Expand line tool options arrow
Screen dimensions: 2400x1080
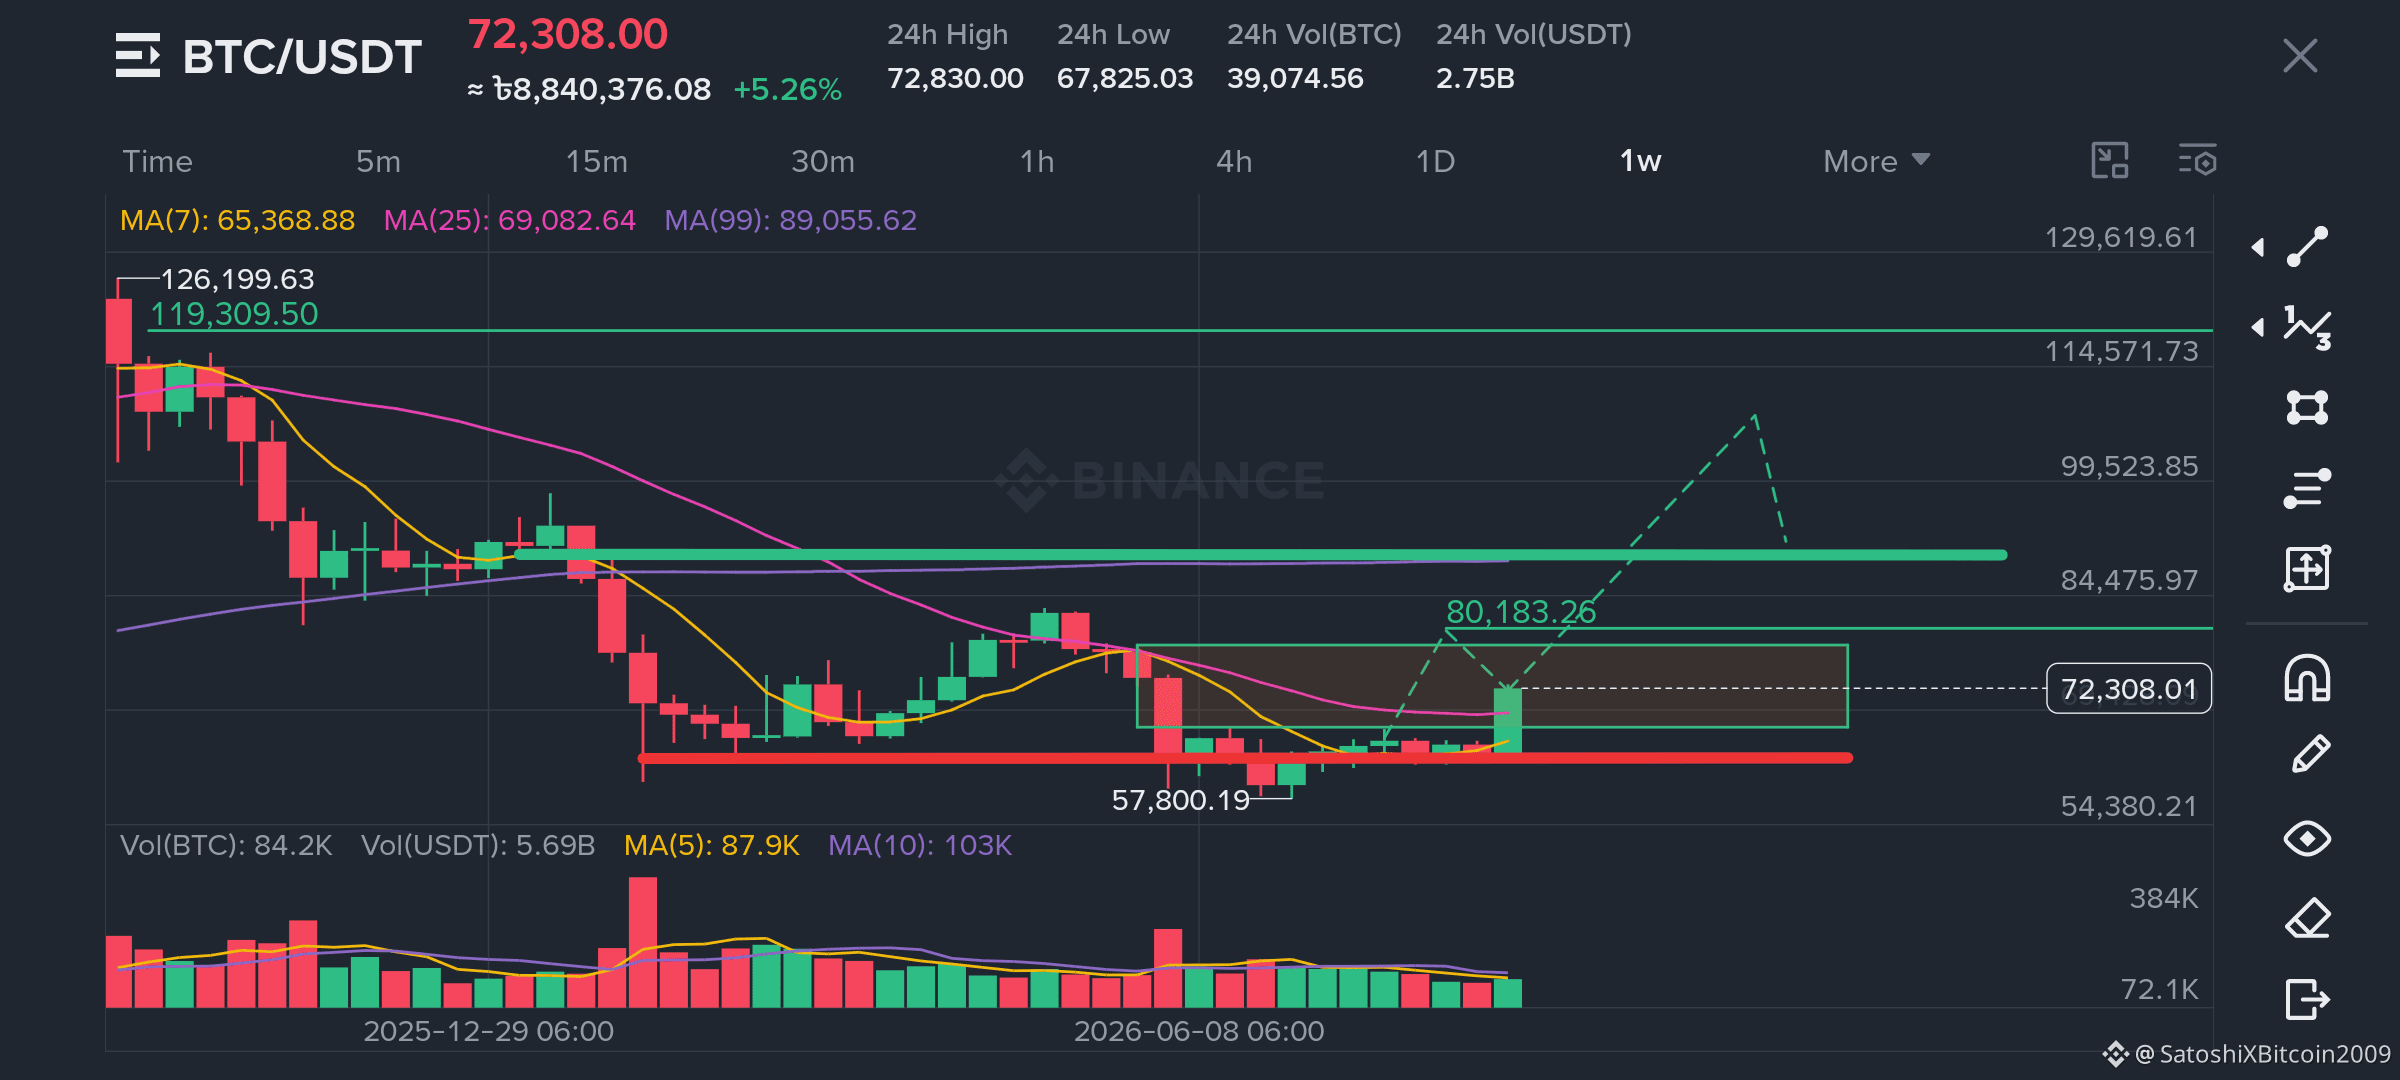click(2258, 247)
